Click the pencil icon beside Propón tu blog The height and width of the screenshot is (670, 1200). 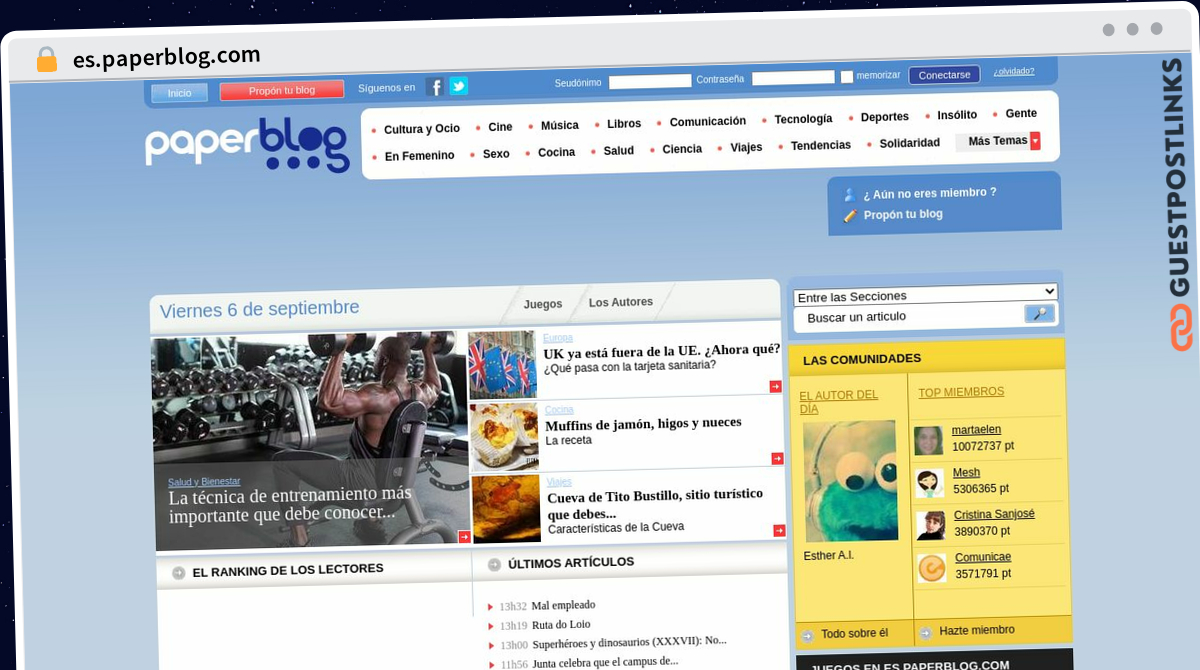coord(850,215)
